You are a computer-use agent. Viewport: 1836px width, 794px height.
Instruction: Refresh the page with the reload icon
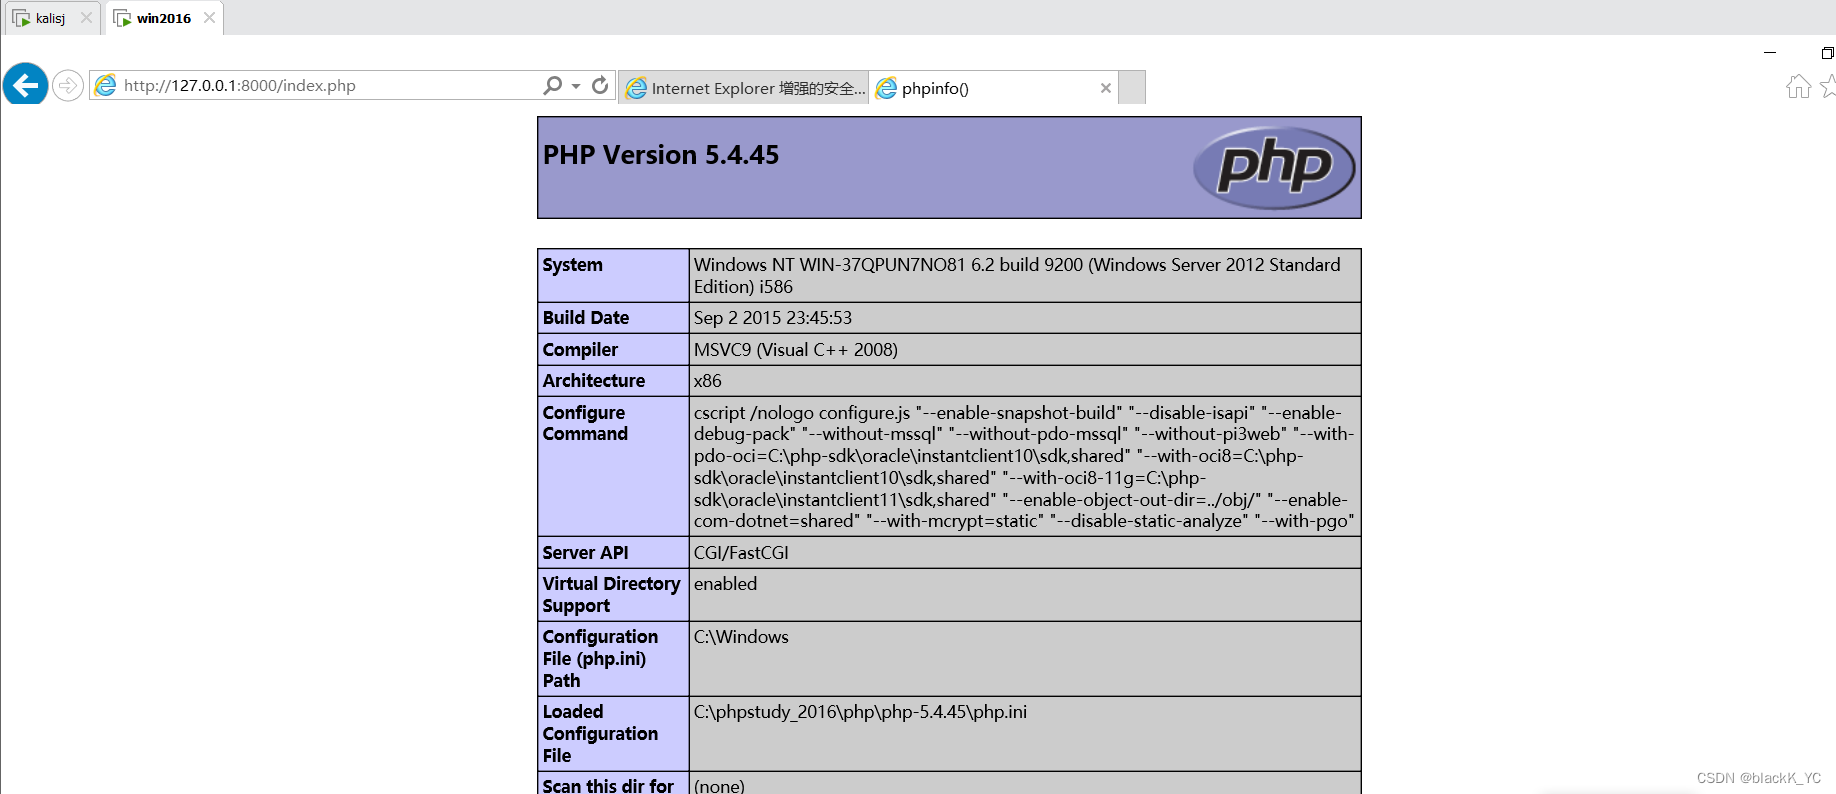click(x=600, y=86)
